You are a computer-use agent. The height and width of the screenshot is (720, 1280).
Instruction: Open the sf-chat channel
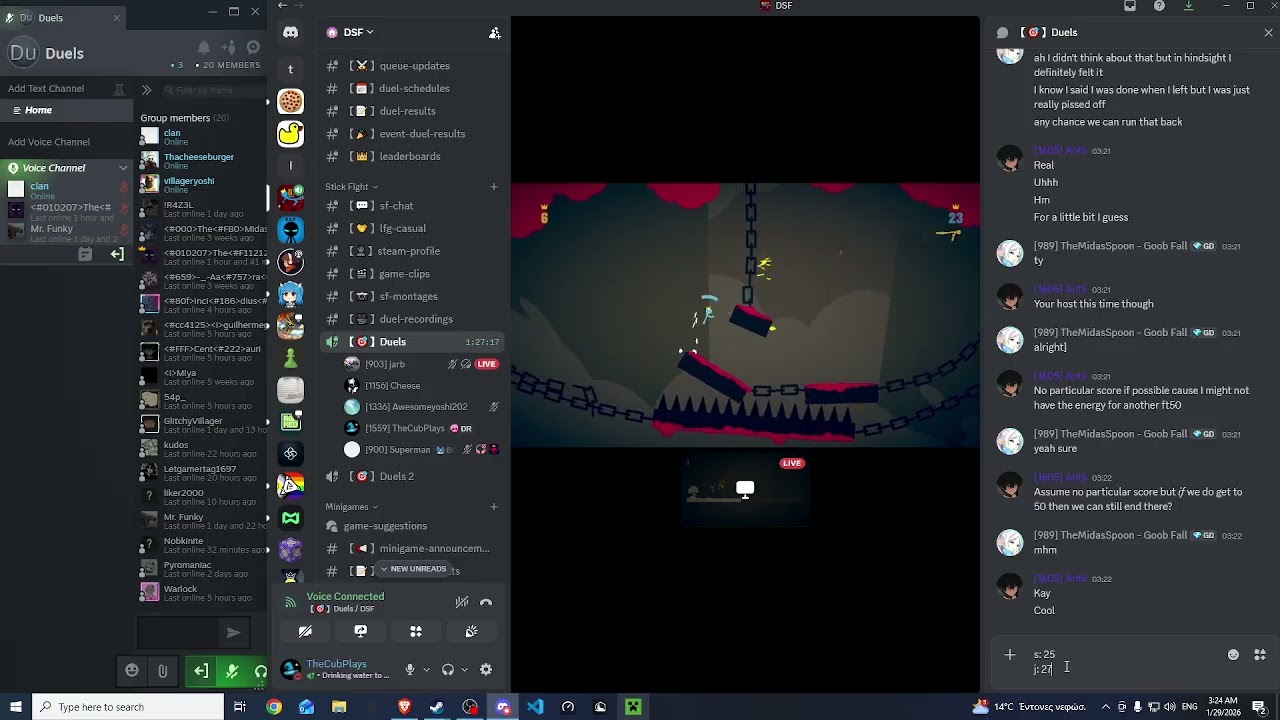[412, 206]
